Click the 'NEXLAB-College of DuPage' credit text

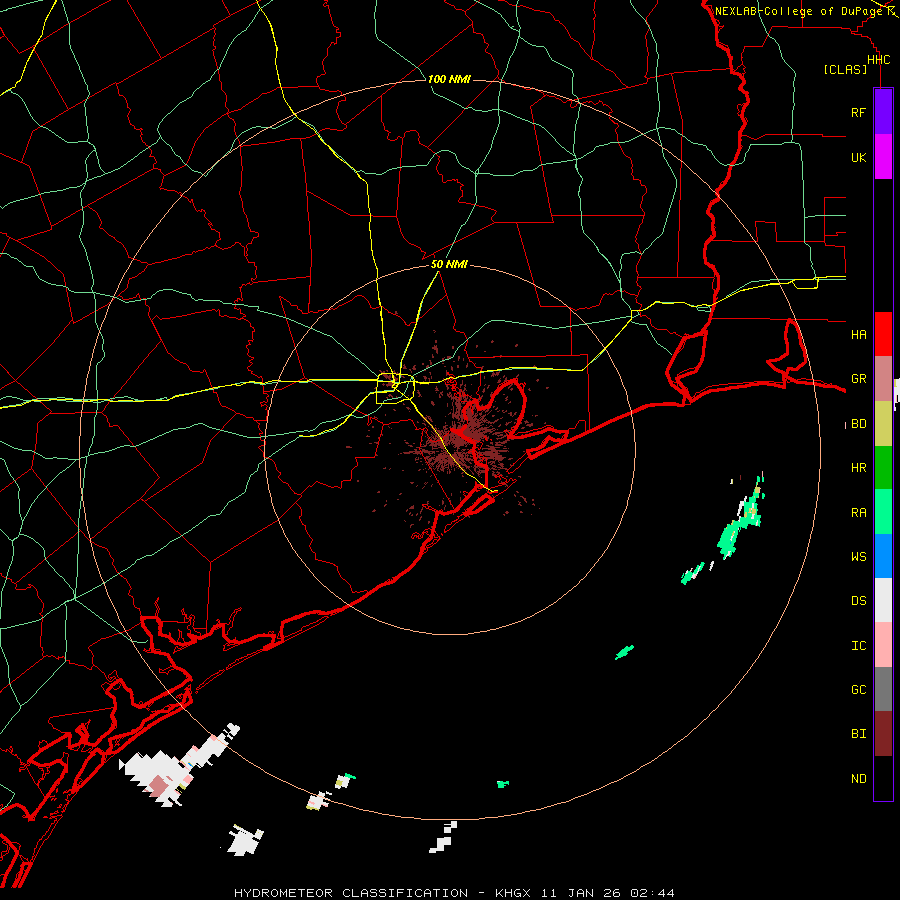(x=799, y=11)
